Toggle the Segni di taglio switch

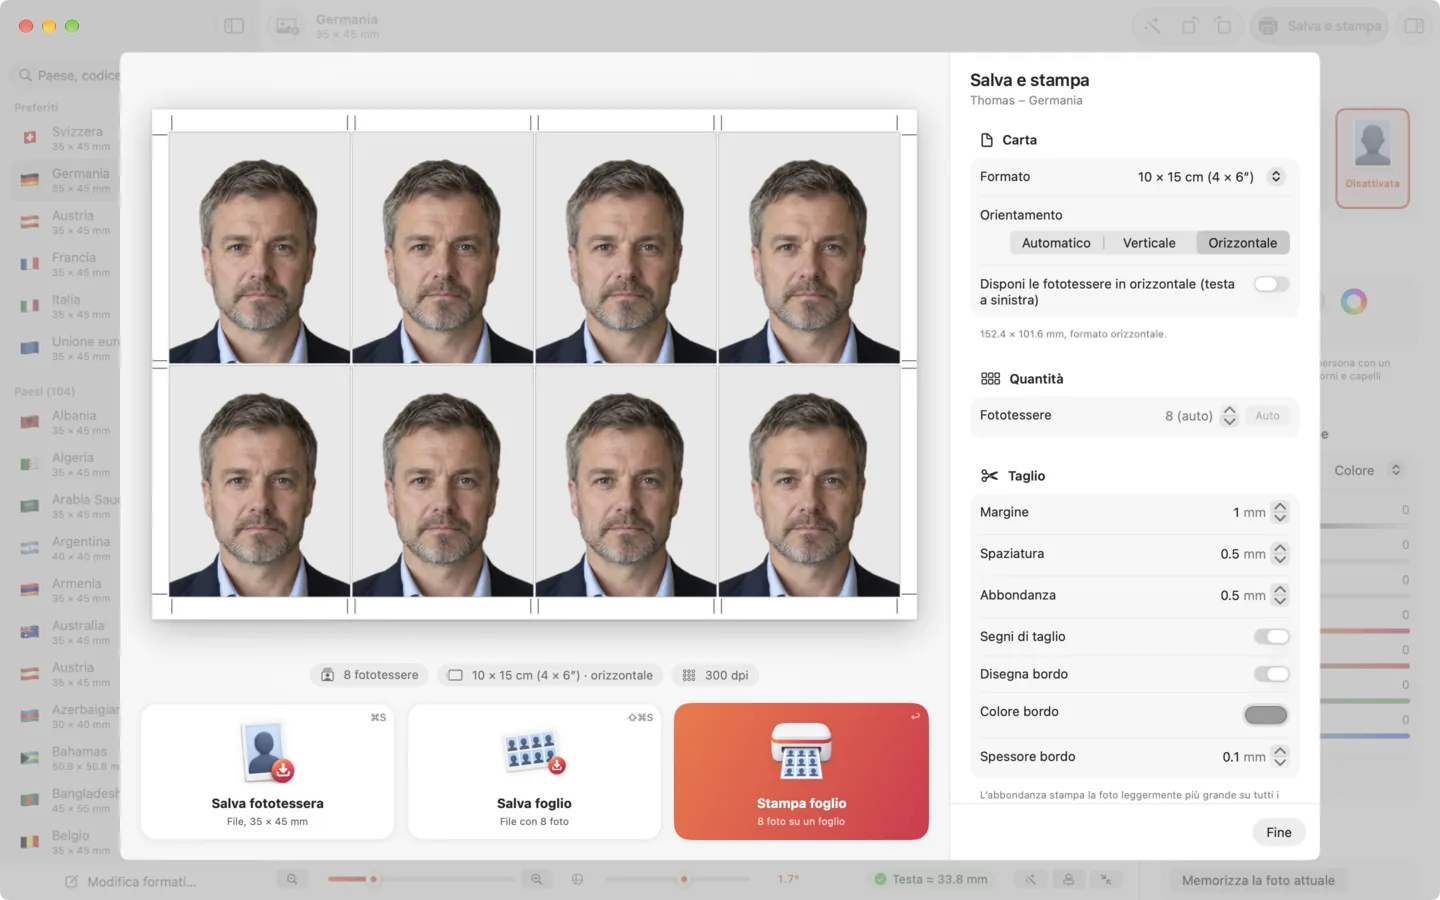pos(1272,636)
